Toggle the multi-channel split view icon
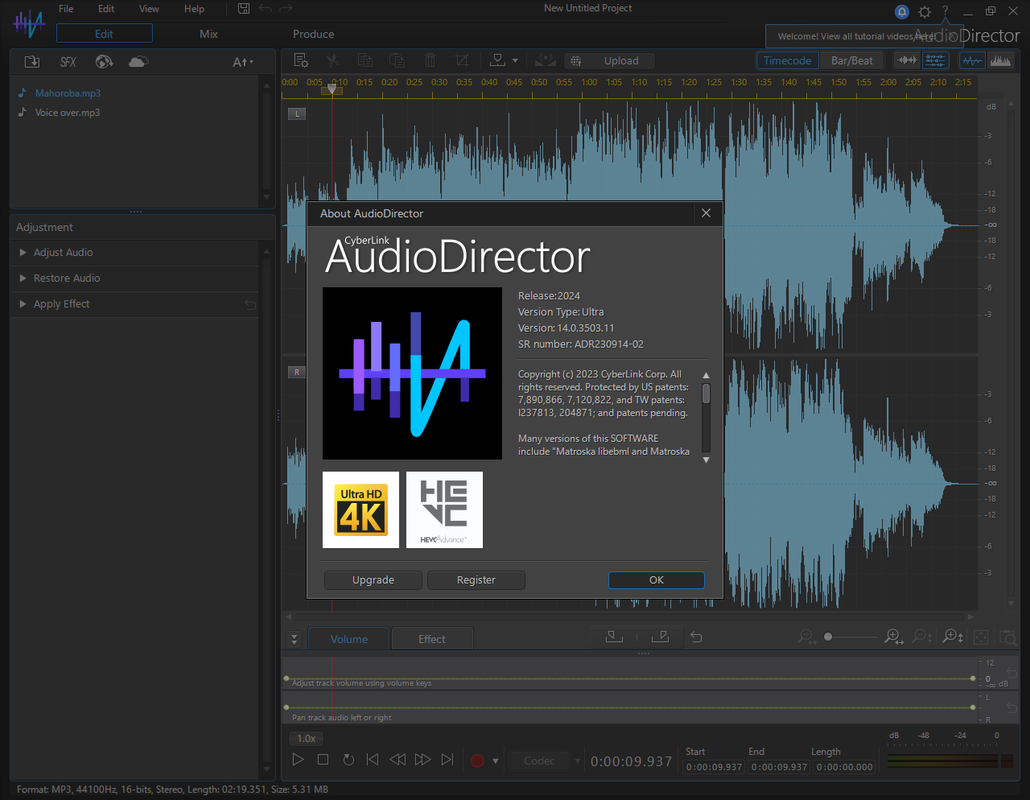 tap(935, 60)
